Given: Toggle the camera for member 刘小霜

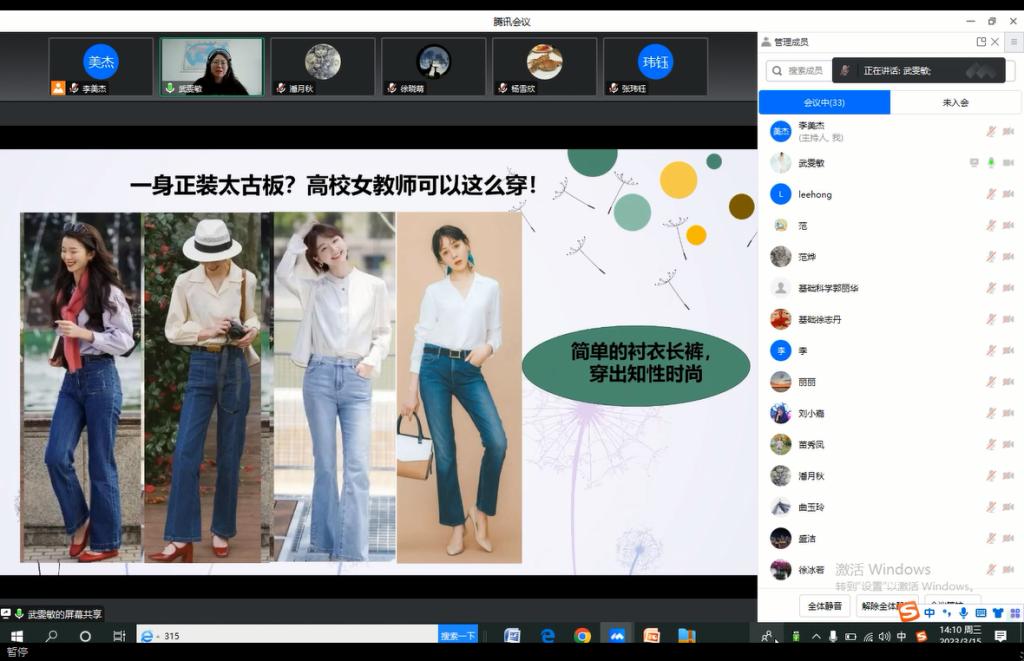Looking at the screenshot, I should coord(1008,413).
